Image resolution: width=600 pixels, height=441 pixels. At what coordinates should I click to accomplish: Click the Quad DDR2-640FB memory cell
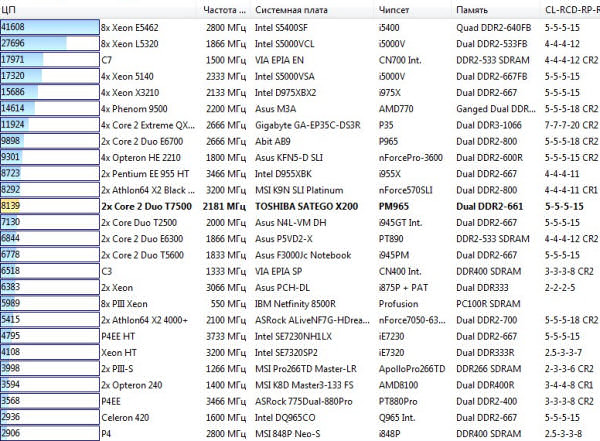point(494,28)
